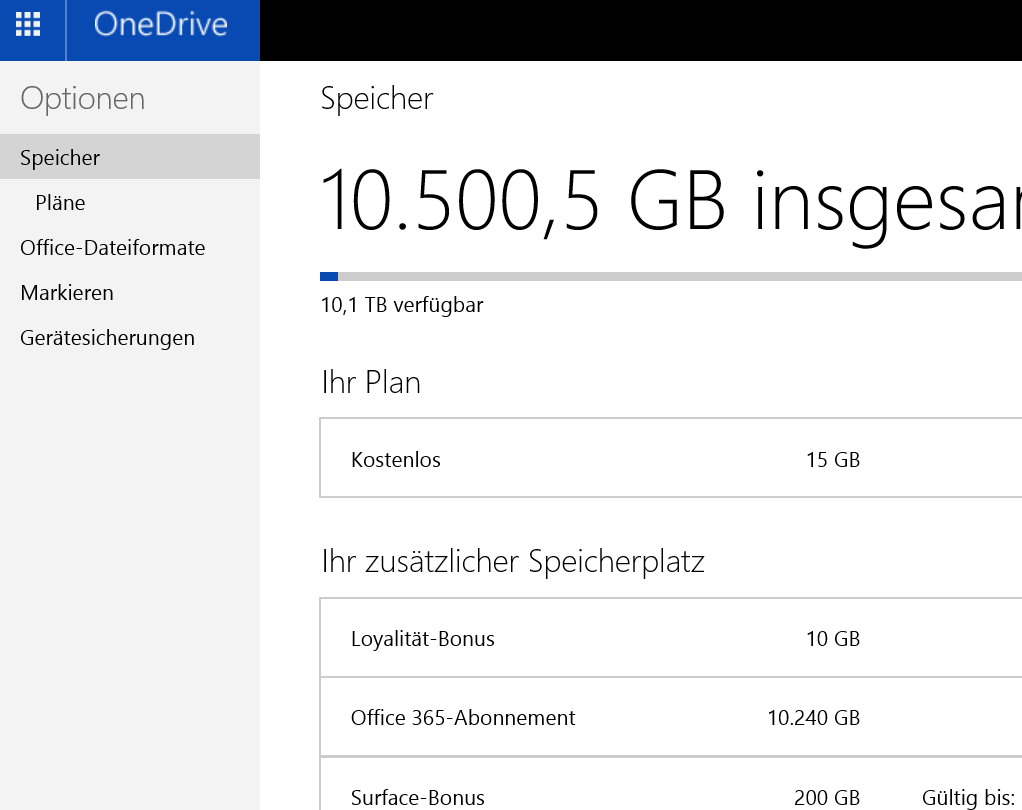1022x810 pixels.
Task: Click the Surface-Bonus entry
Action: [417, 798]
